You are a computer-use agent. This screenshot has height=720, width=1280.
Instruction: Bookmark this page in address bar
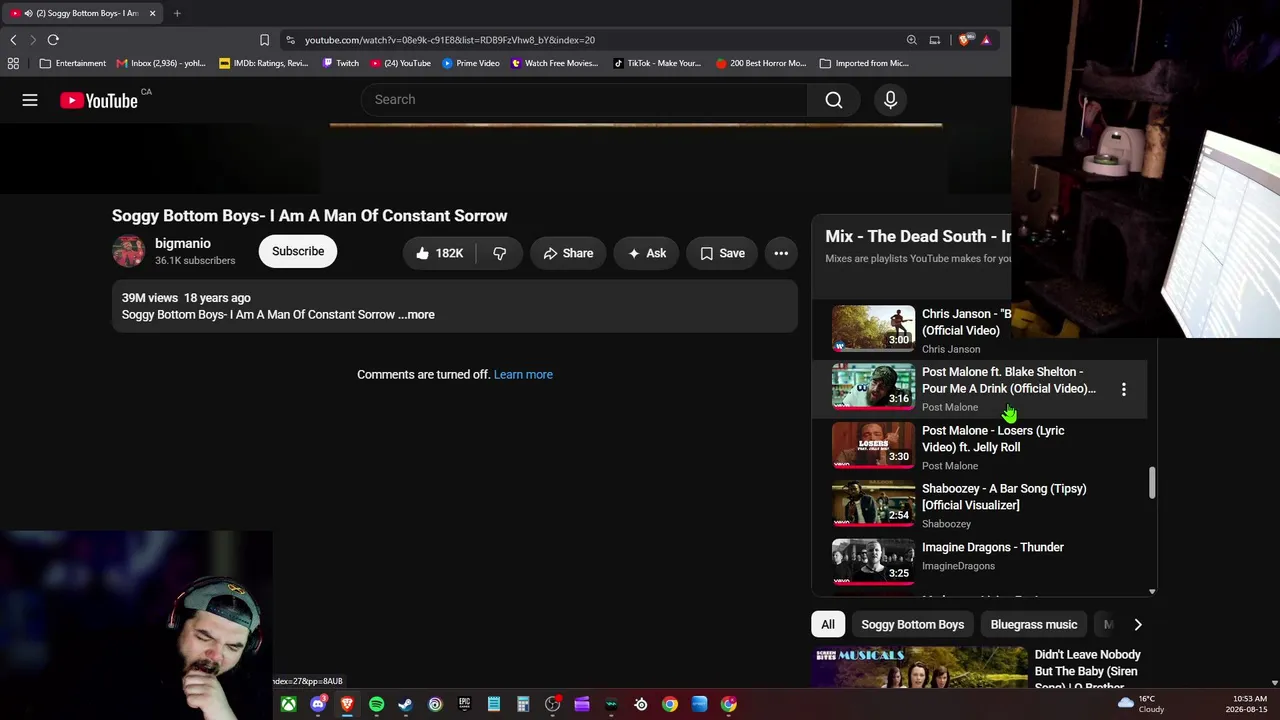[x=264, y=40]
